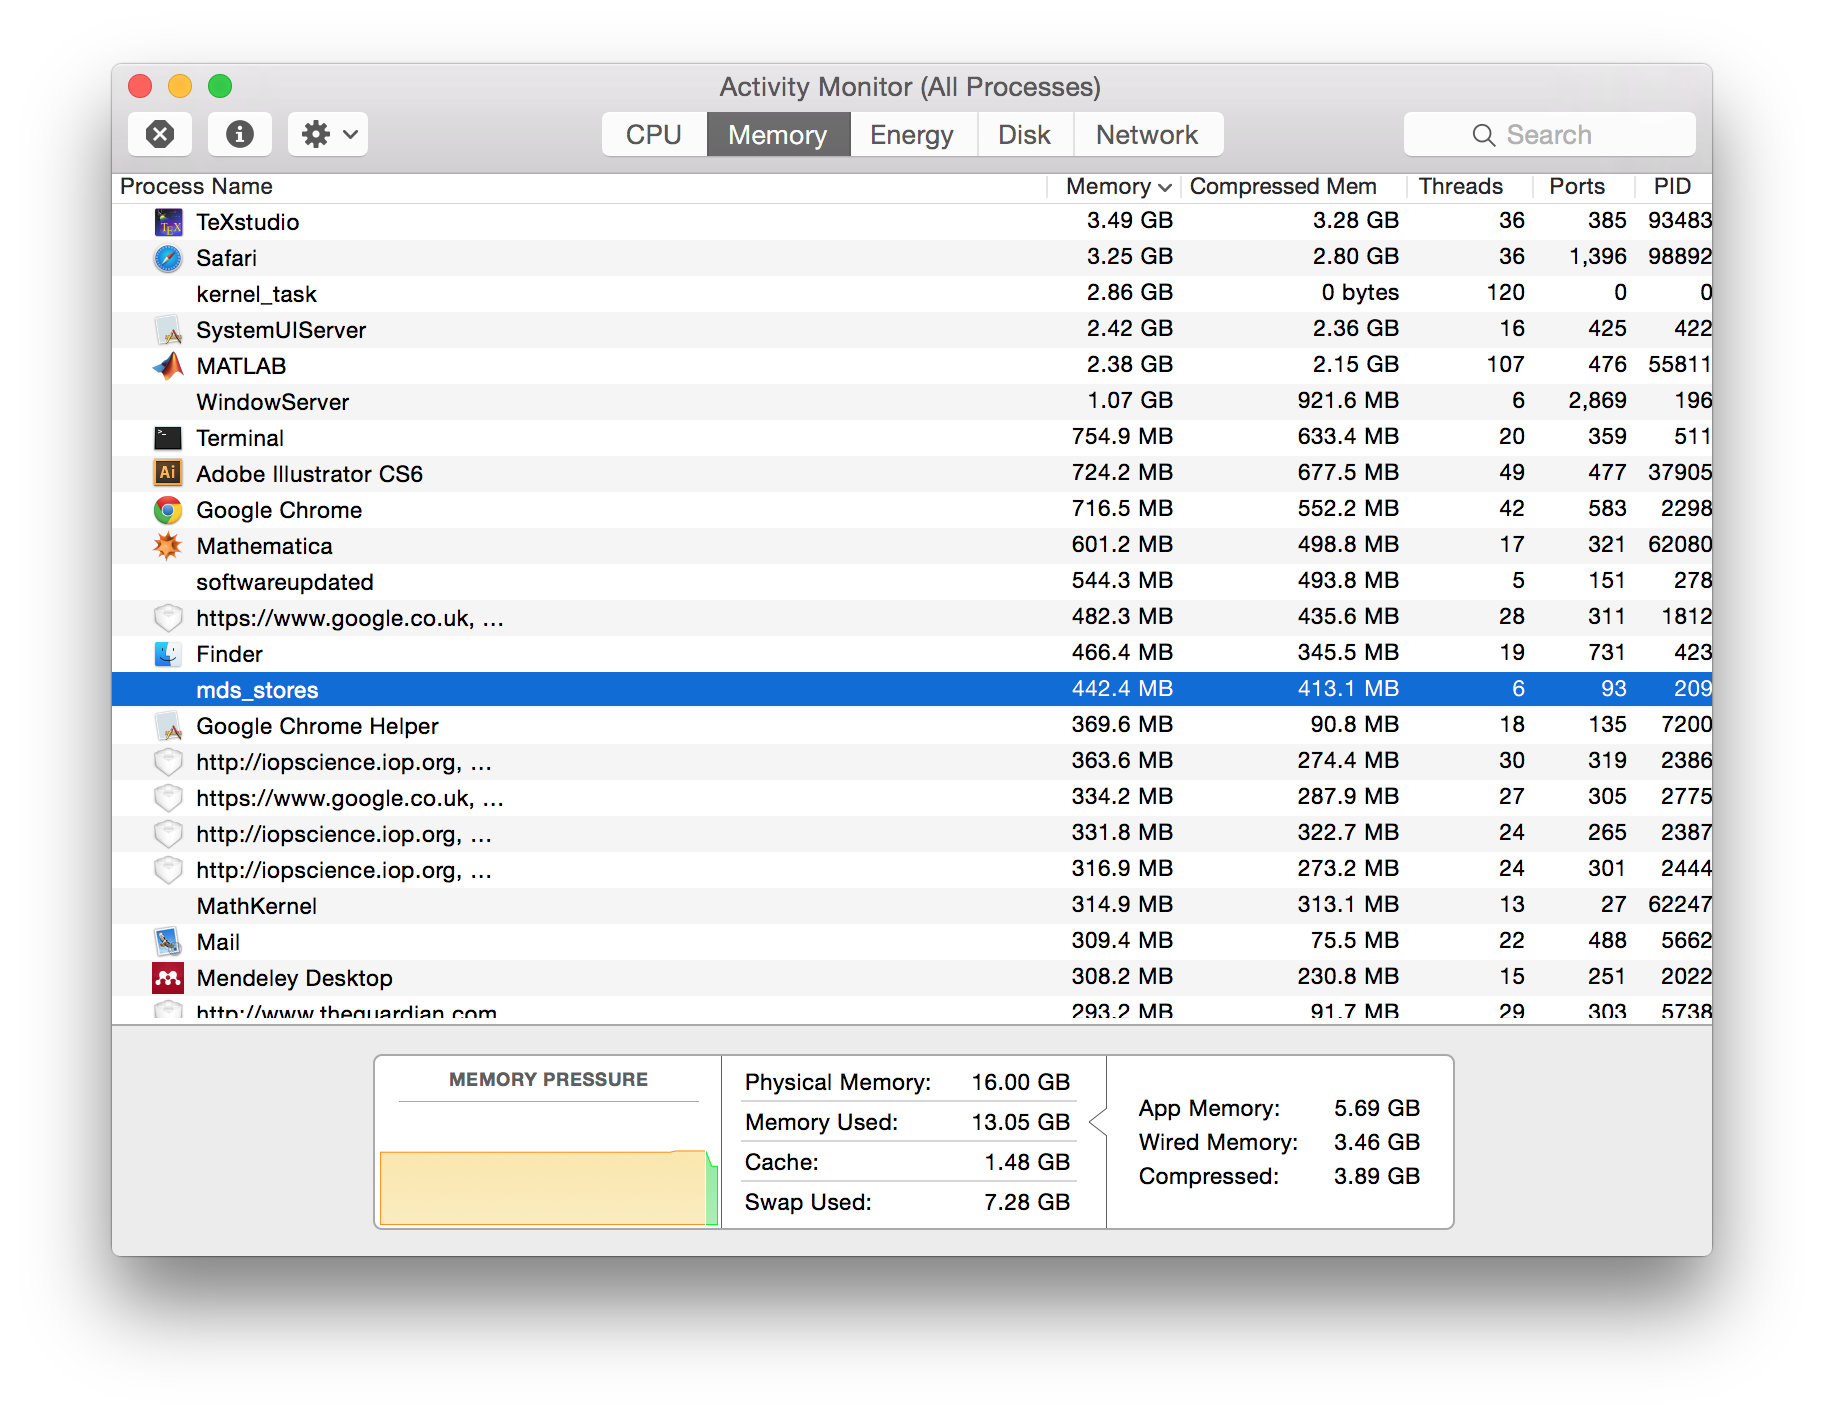Click shield icon for iopscience 331.8 MB row
The image size is (1824, 1416).
click(168, 834)
